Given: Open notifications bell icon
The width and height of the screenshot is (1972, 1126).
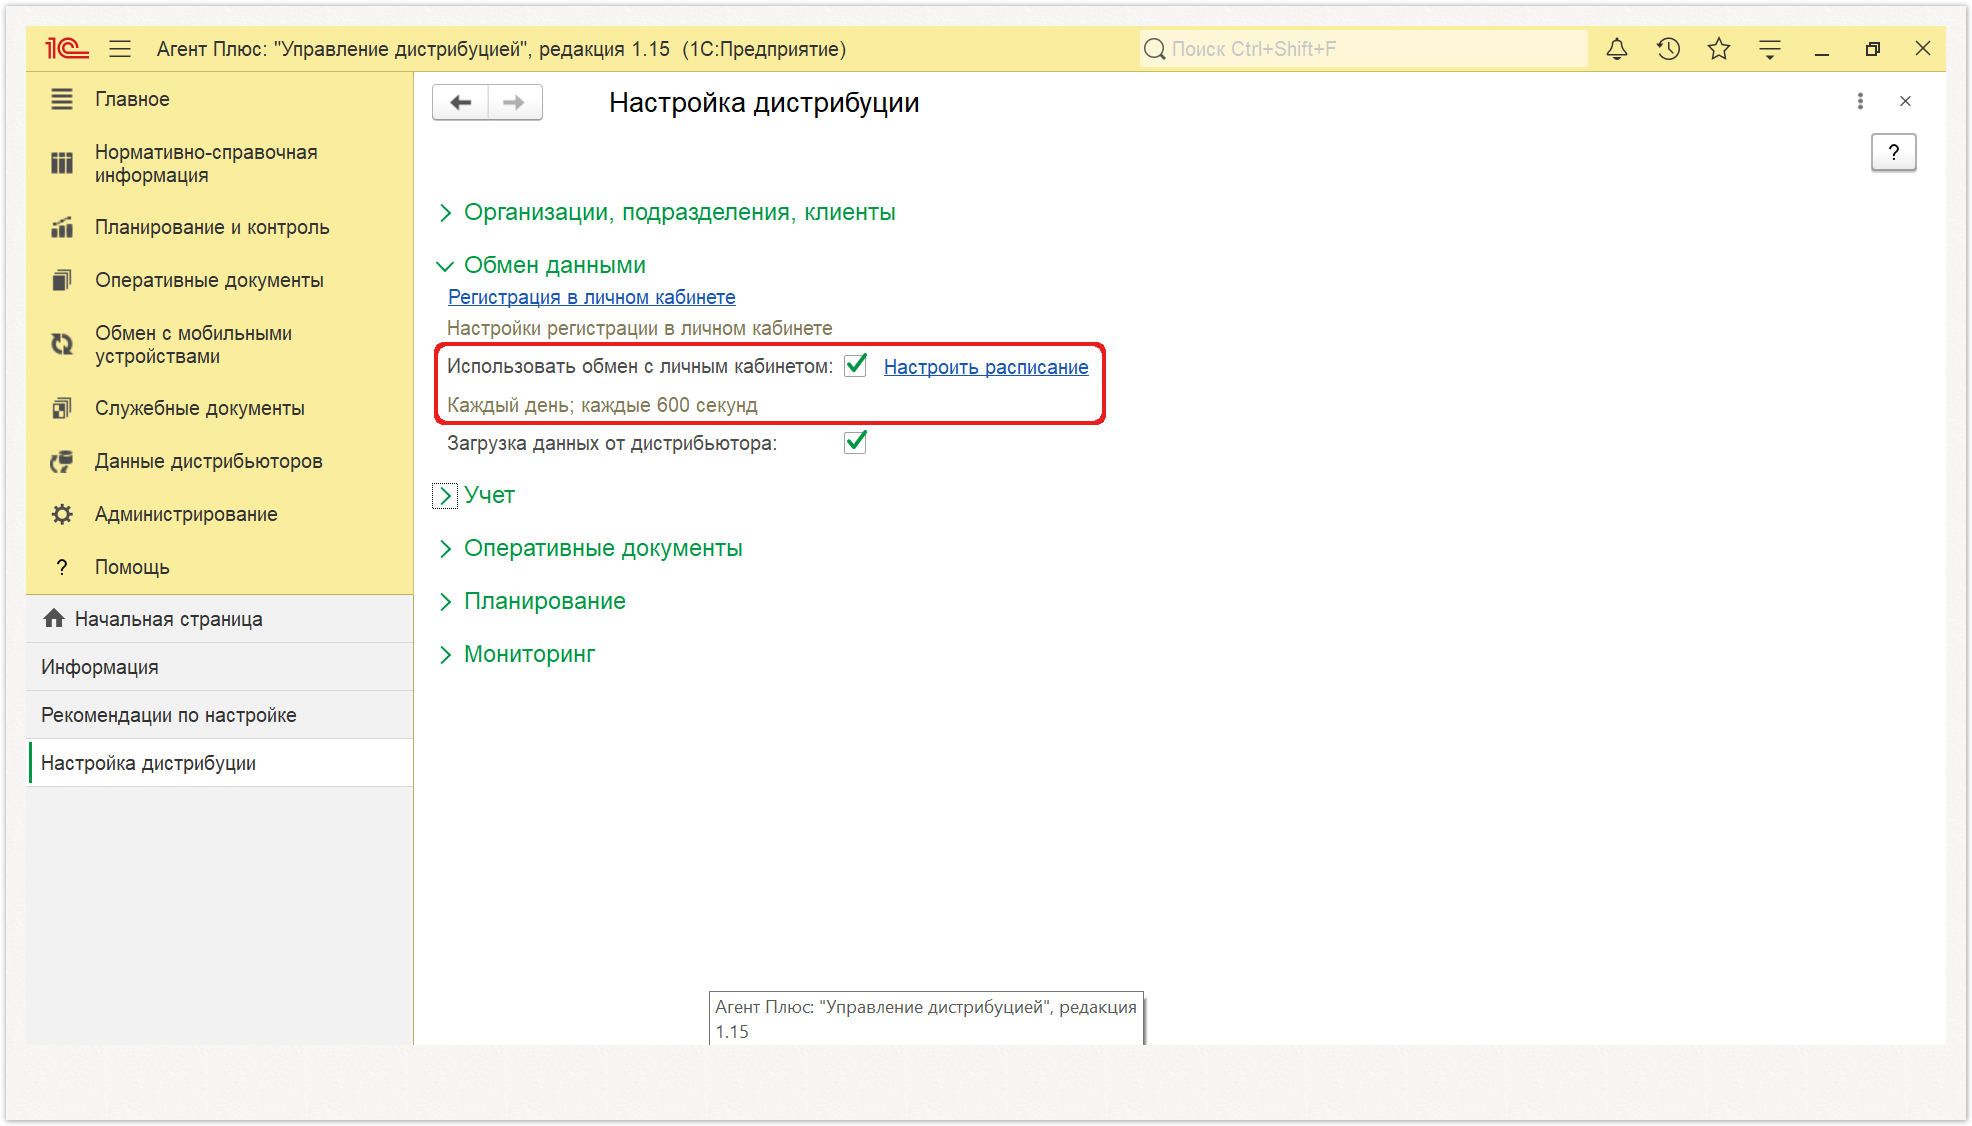Looking at the screenshot, I should tap(1616, 49).
